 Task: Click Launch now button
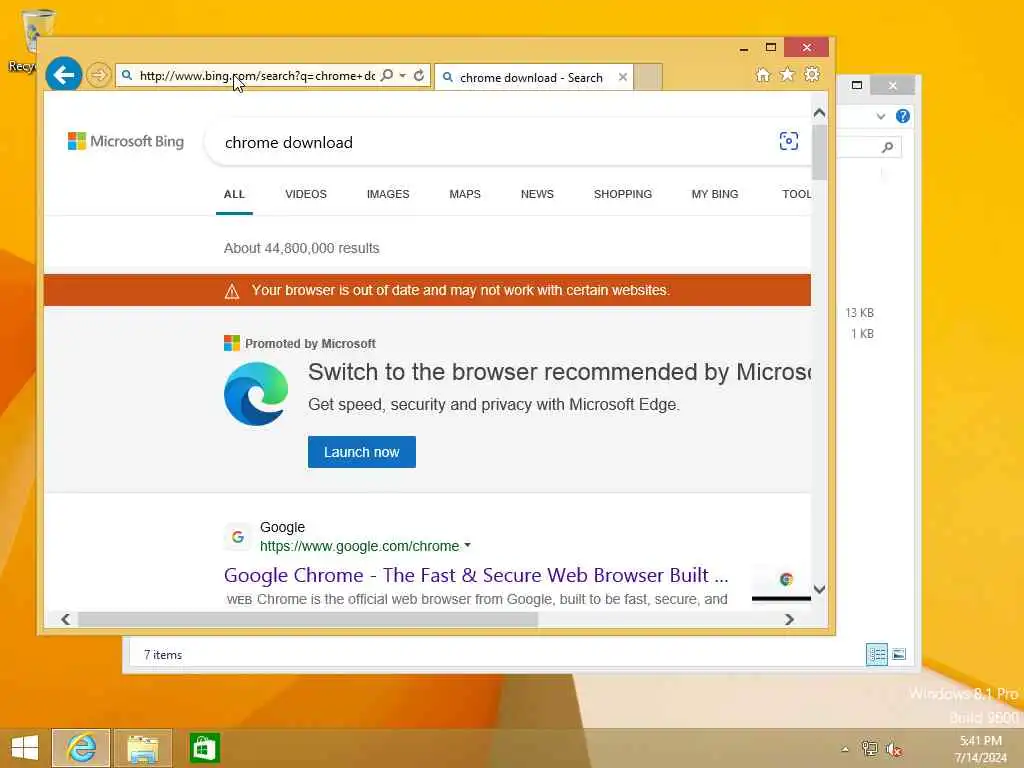coord(362,452)
